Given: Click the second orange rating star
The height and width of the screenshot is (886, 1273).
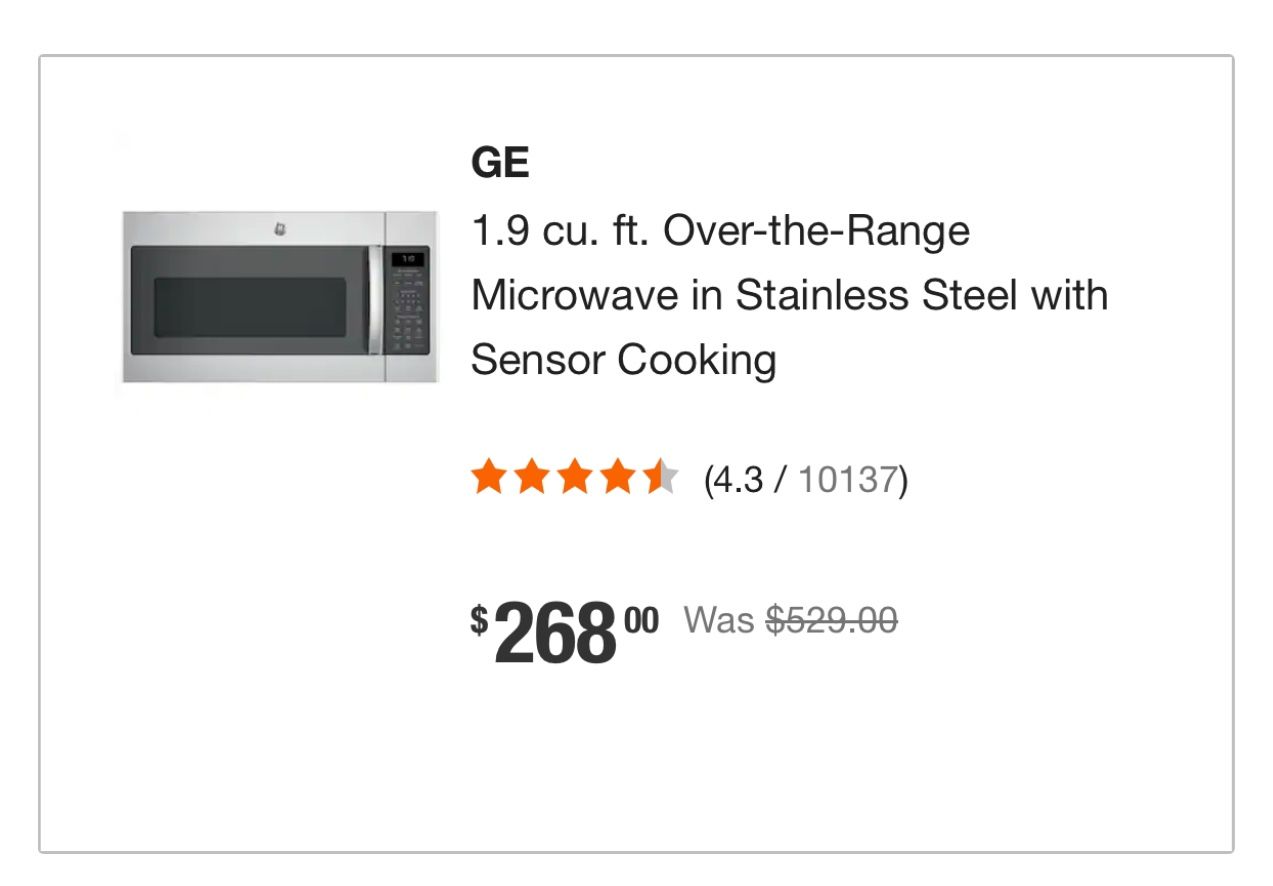Looking at the screenshot, I should click(531, 478).
